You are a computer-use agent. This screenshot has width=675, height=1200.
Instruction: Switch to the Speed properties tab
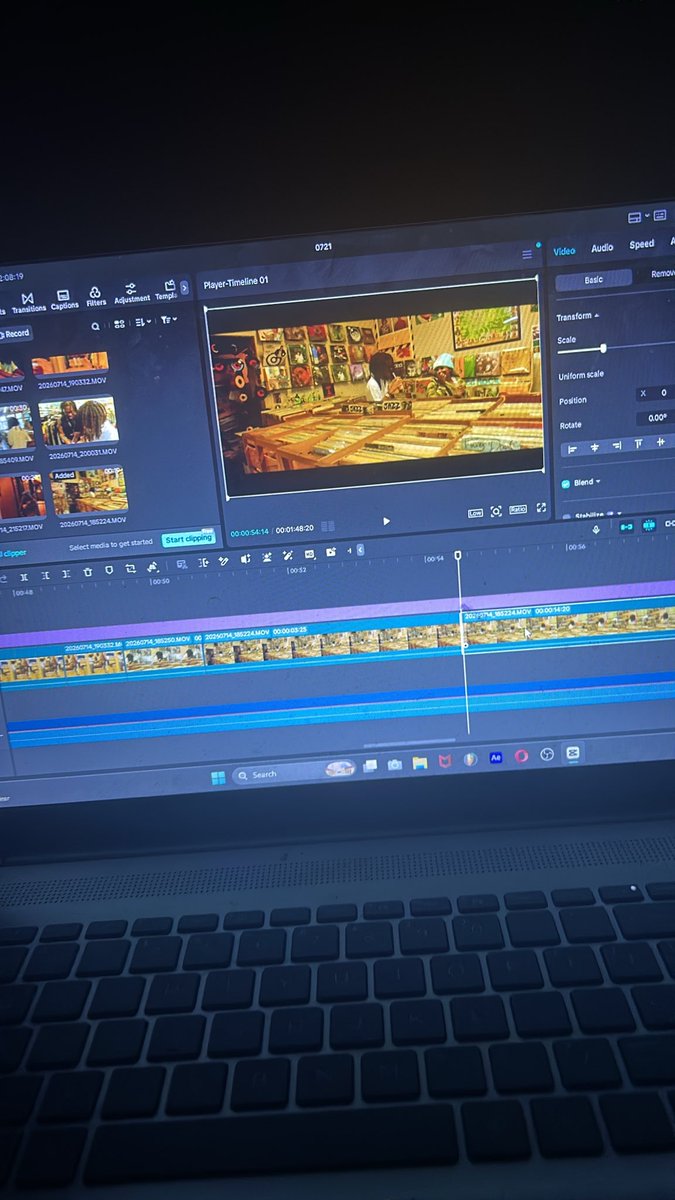click(x=641, y=244)
